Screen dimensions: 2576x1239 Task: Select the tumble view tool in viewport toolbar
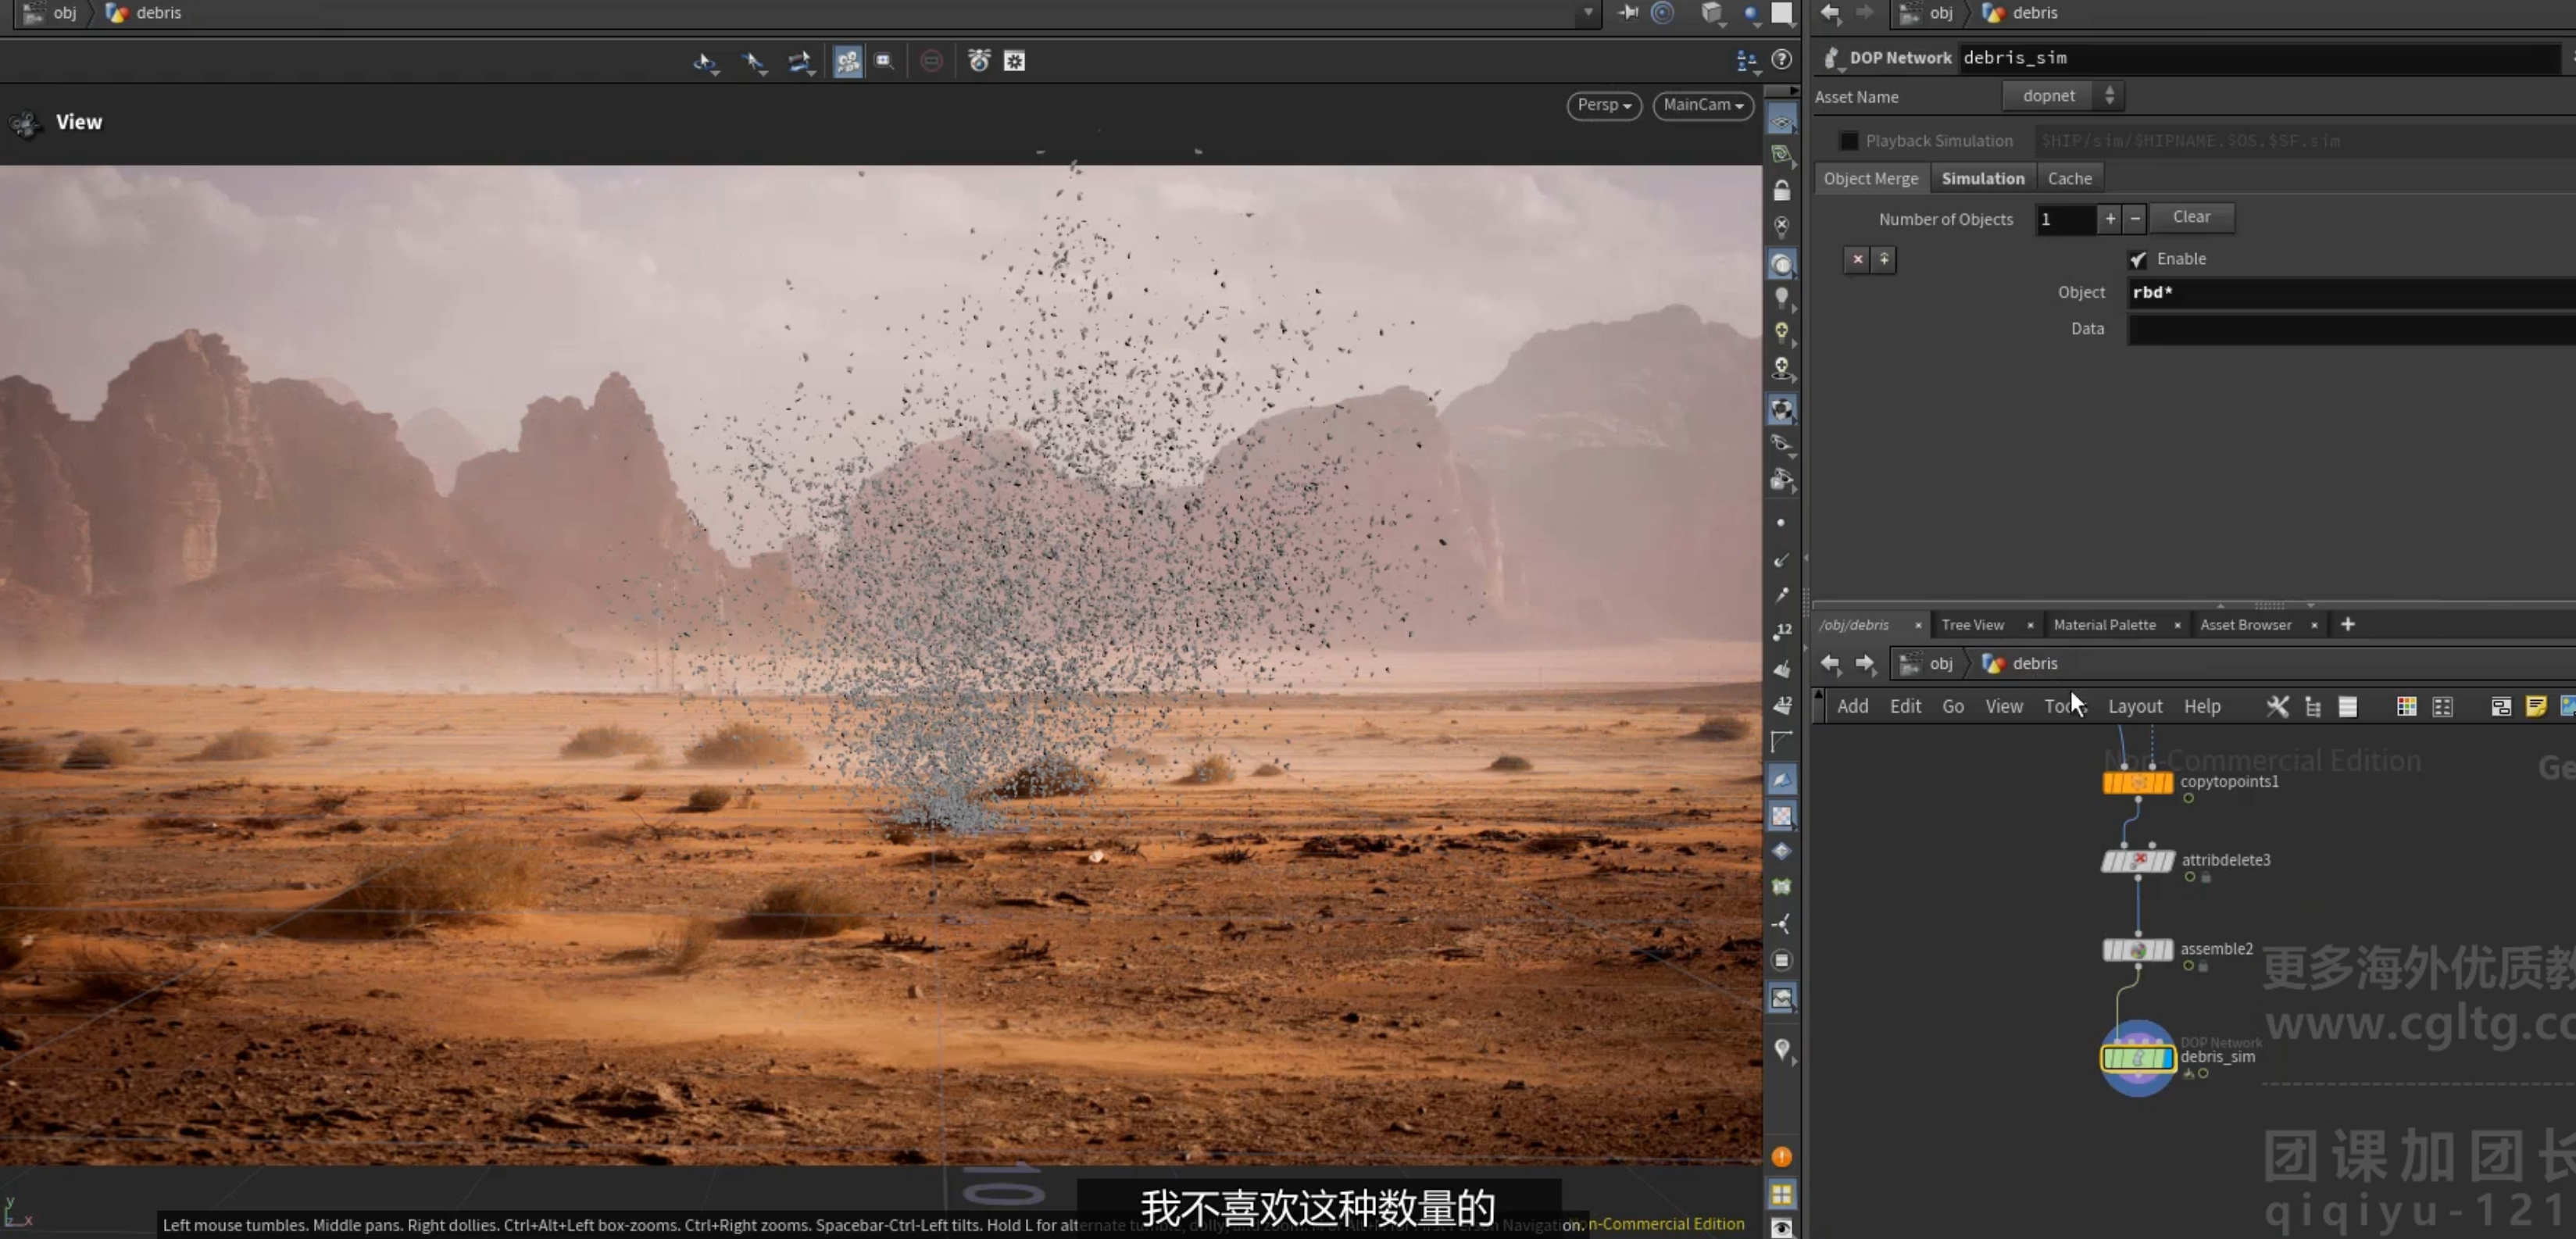(704, 62)
